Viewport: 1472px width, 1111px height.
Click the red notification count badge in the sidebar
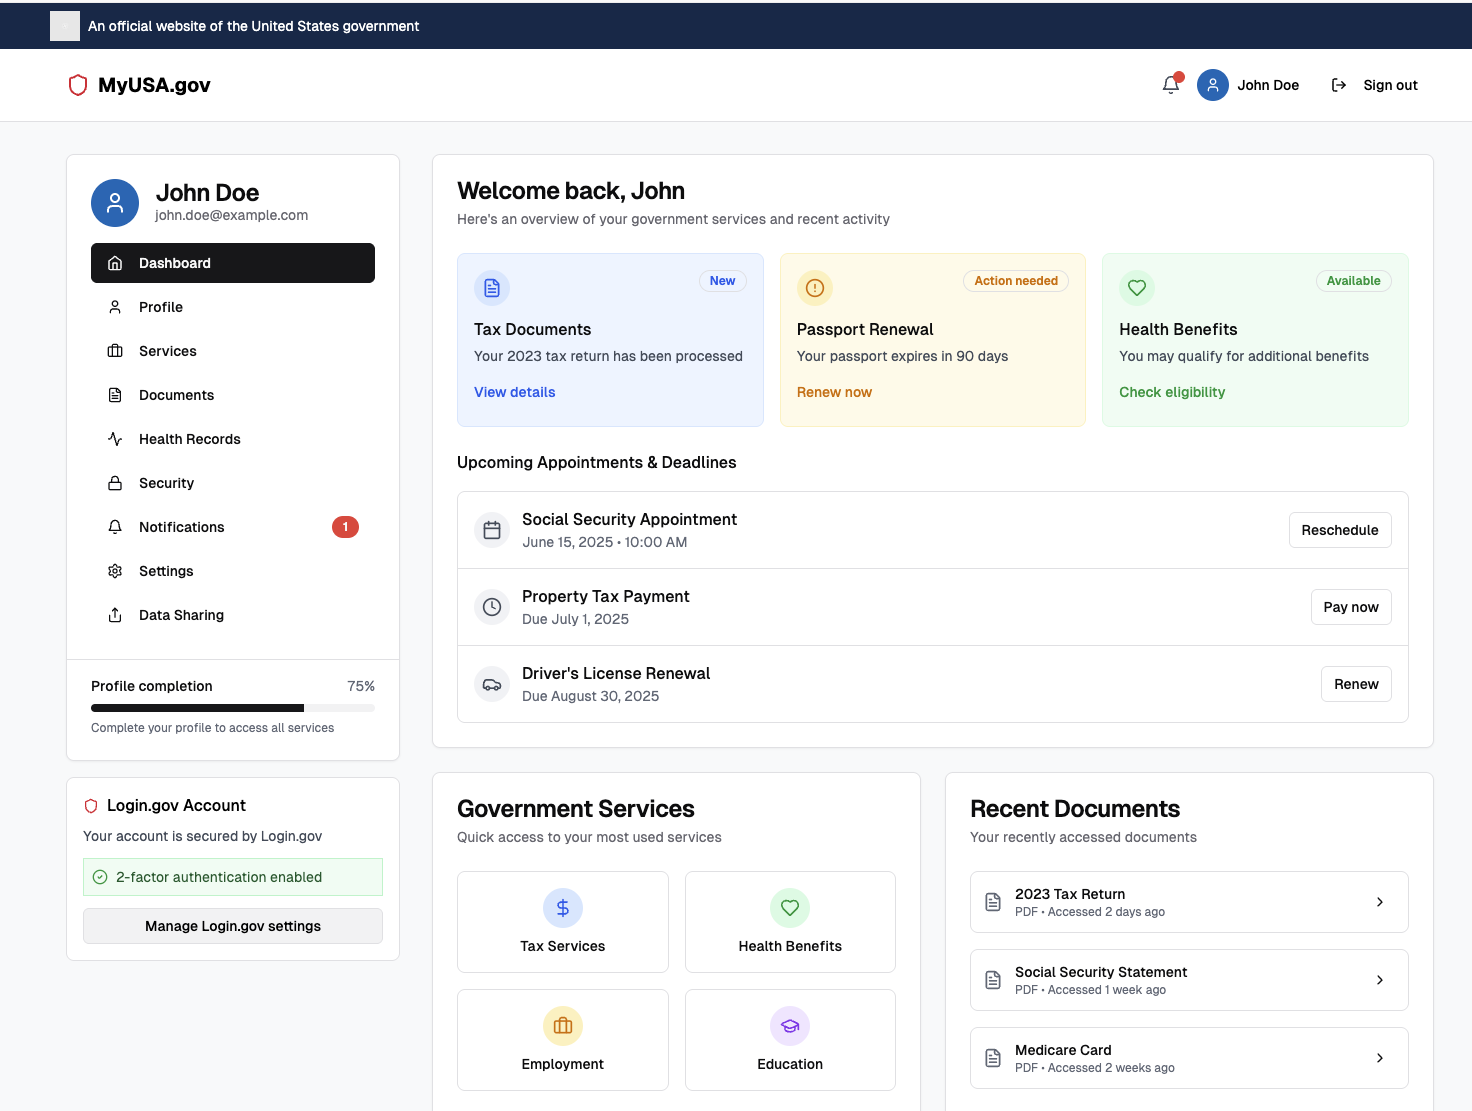pos(345,527)
